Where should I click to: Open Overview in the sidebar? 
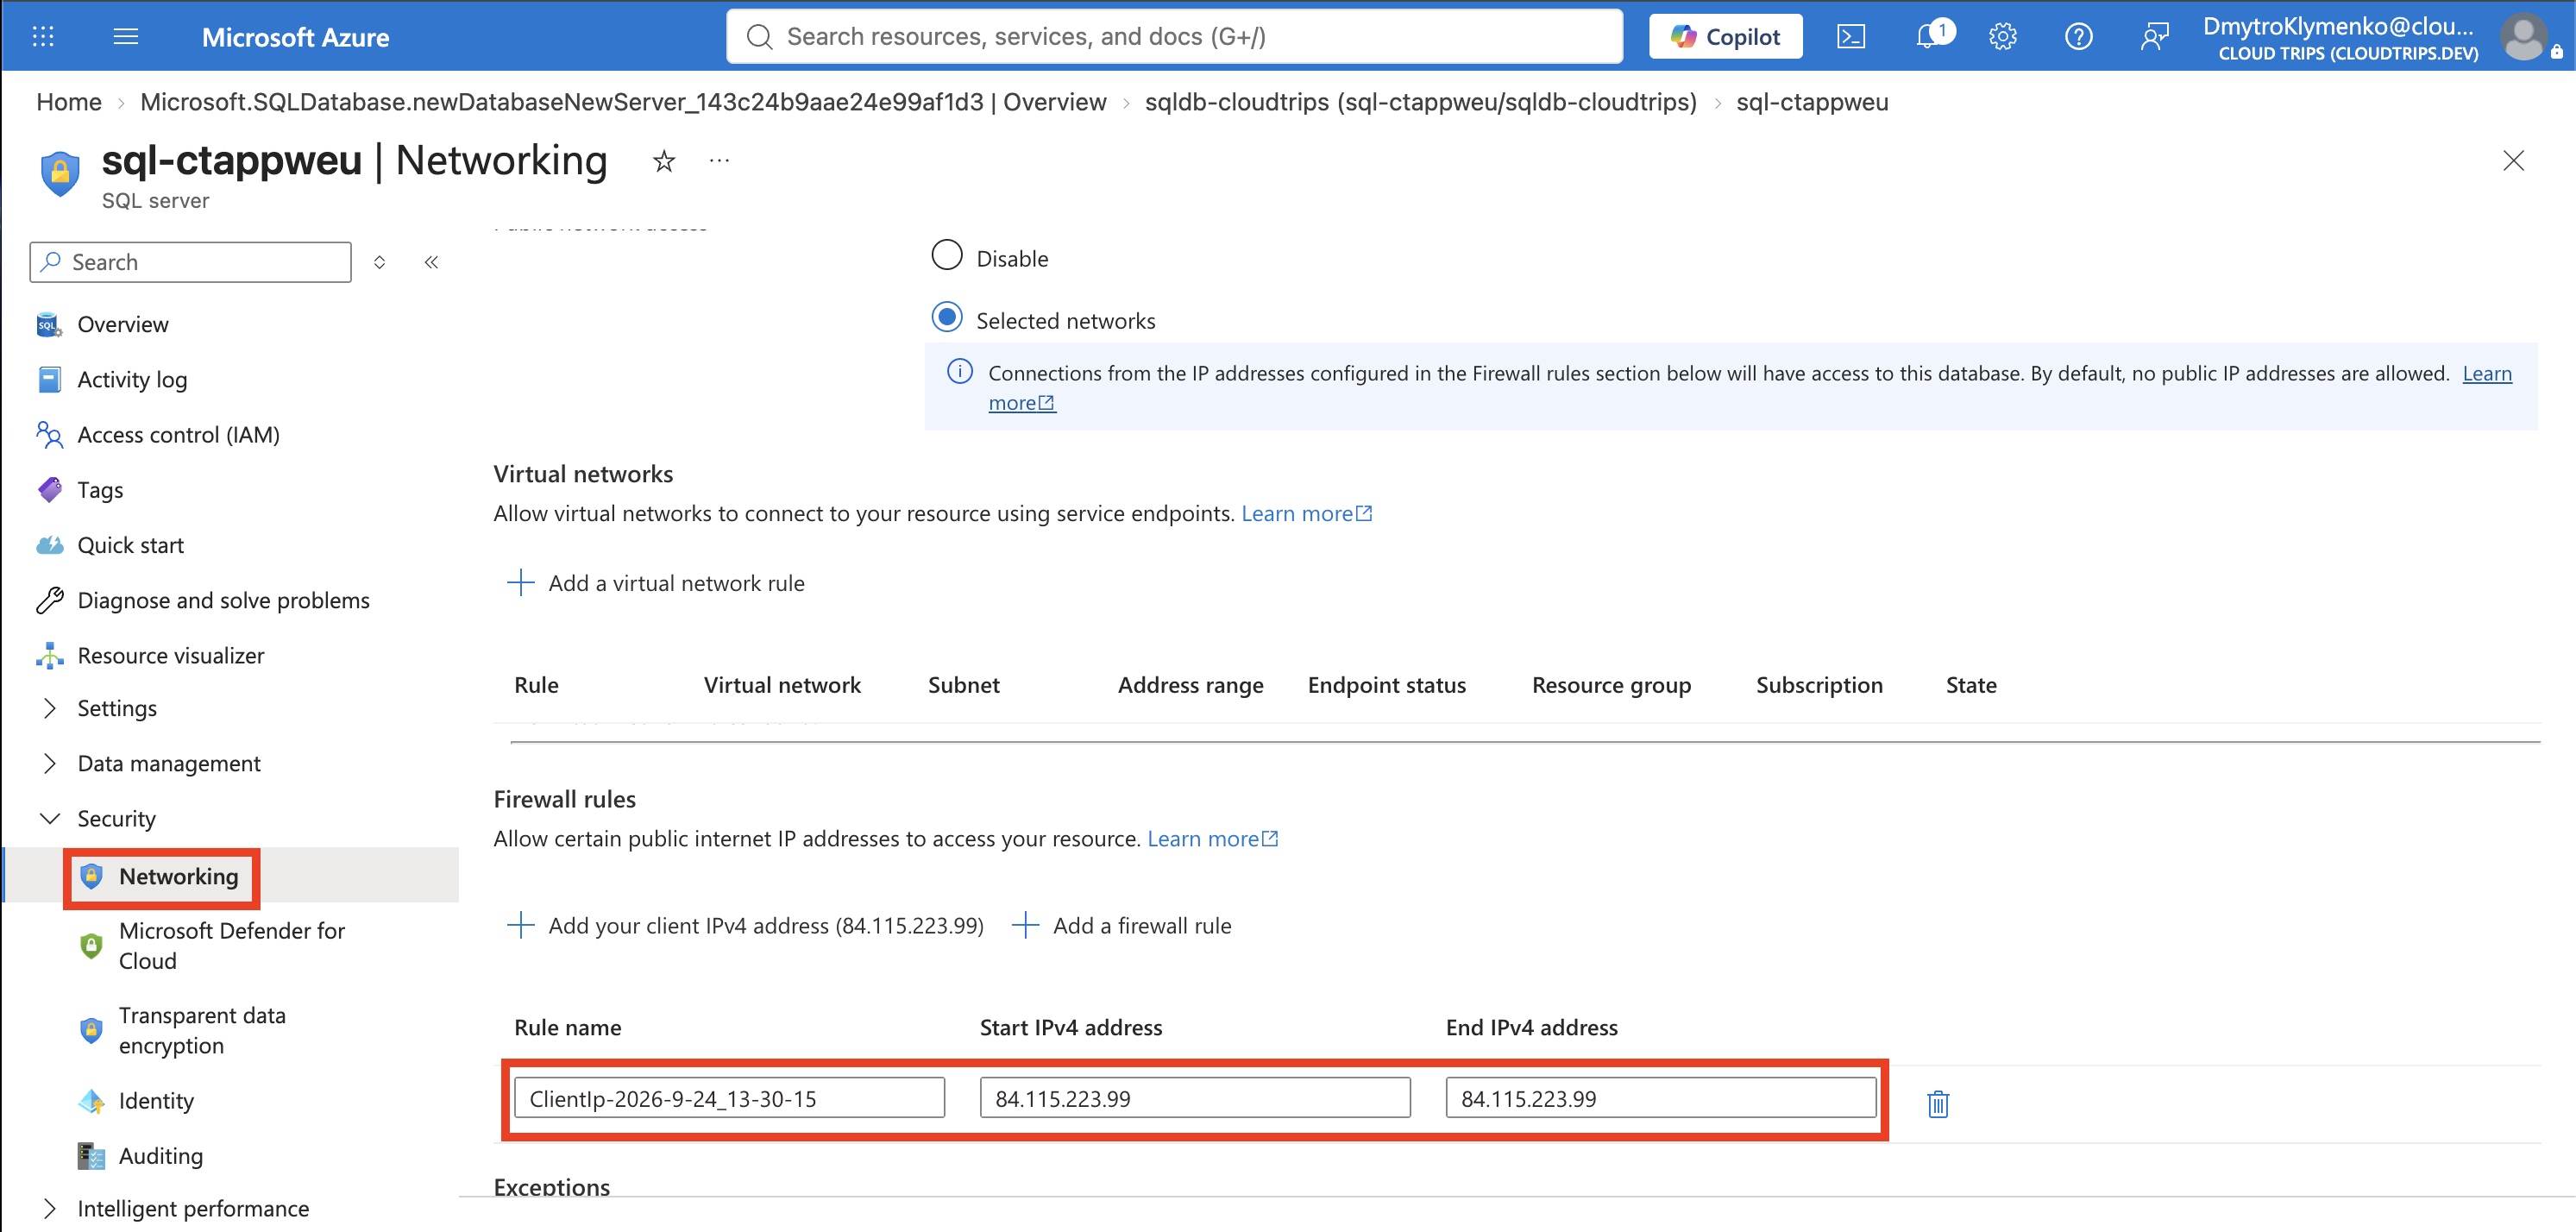point(123,325)
